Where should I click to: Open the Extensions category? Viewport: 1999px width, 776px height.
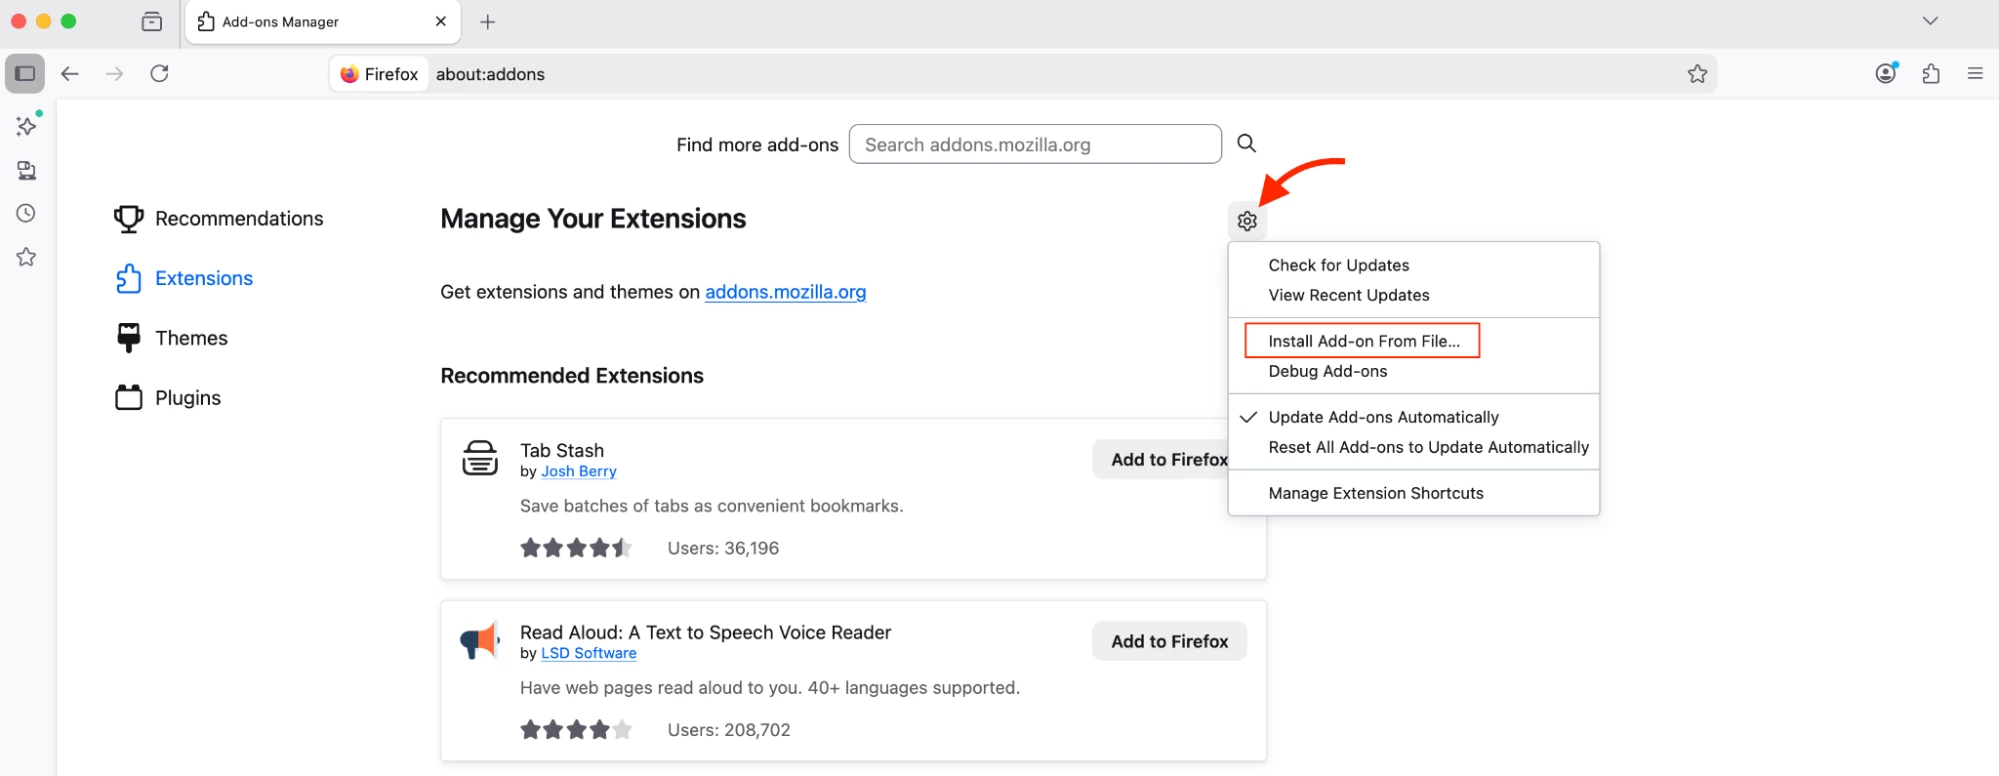186,278
